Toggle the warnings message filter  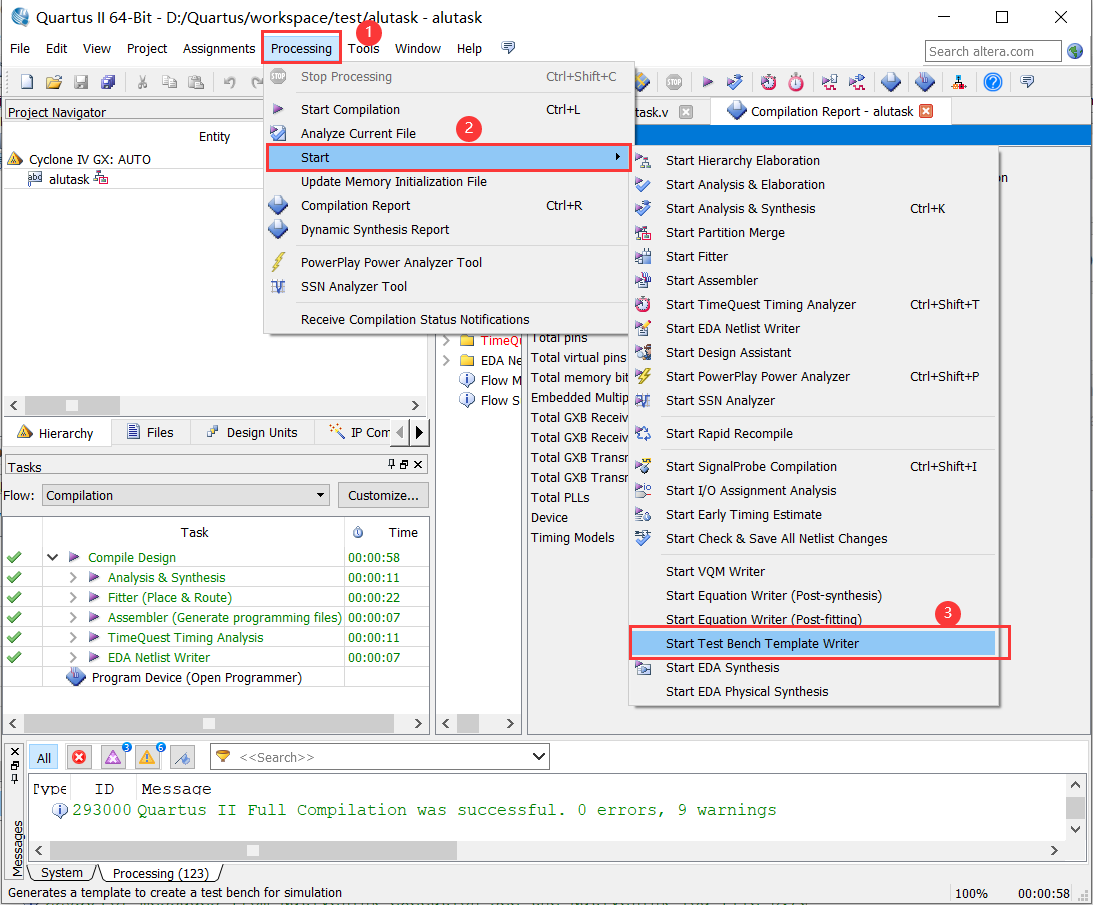[148, 757]
